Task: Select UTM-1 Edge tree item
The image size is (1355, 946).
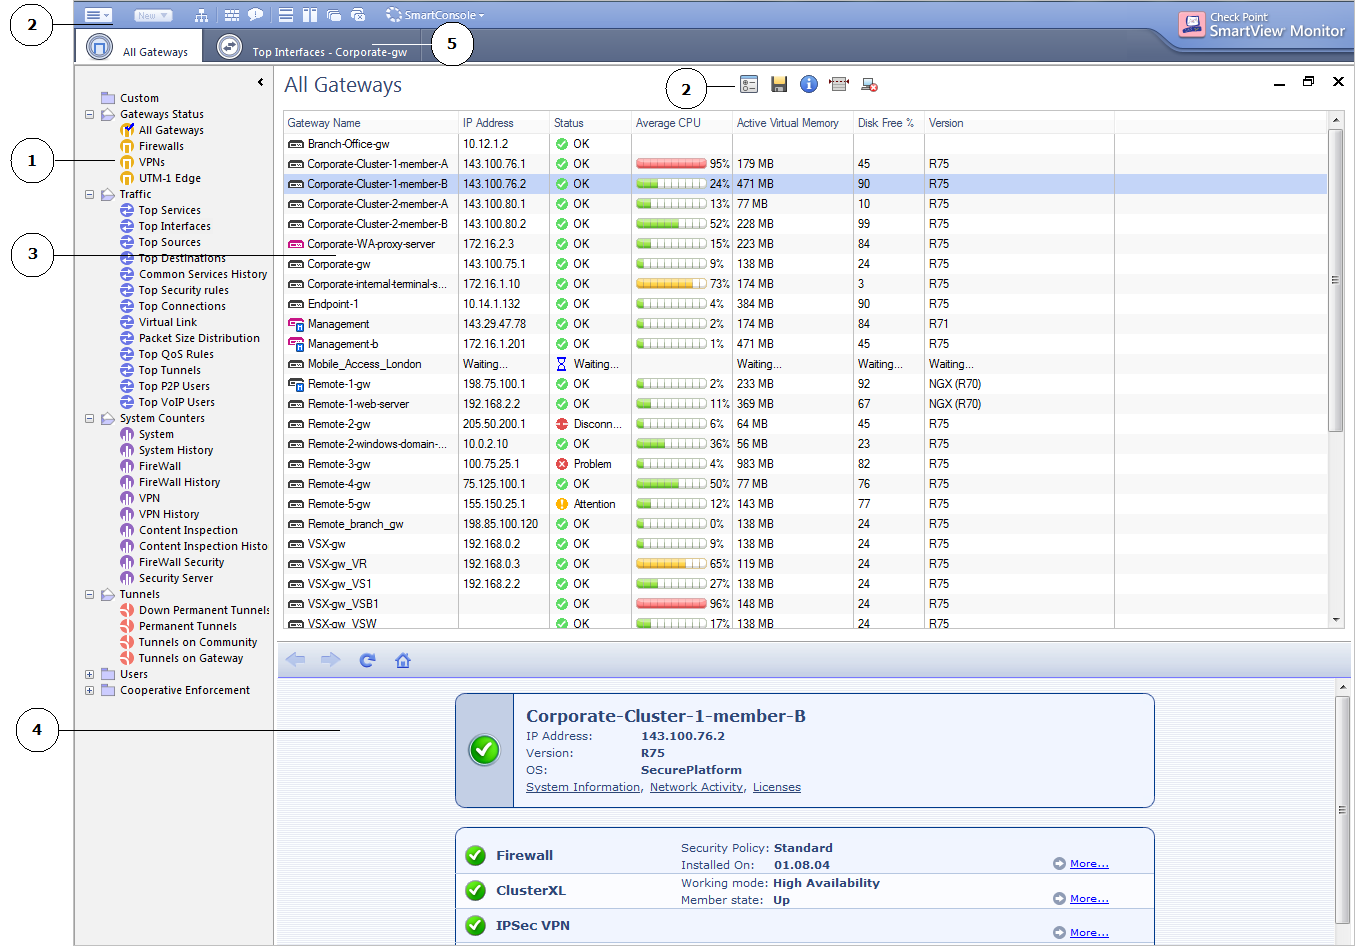Action: (170, 178)
